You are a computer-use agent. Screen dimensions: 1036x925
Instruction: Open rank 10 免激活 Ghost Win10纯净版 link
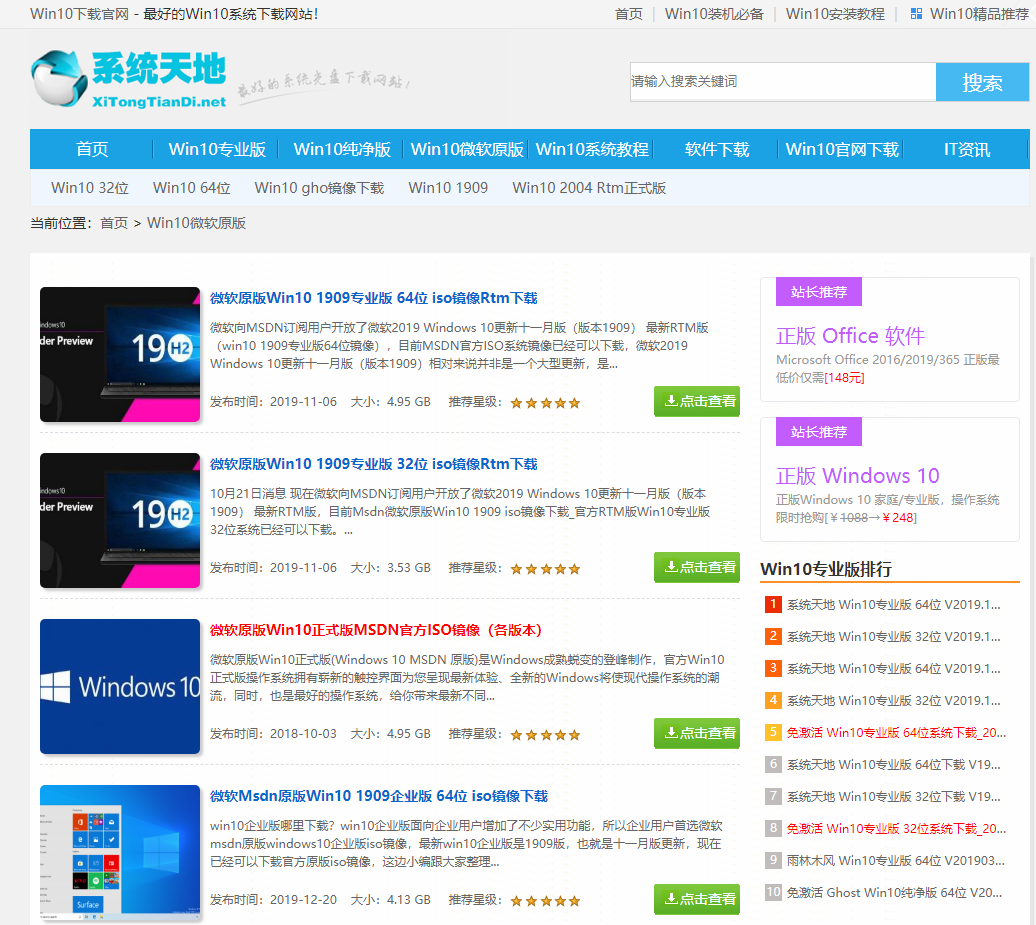coord(894,893)
